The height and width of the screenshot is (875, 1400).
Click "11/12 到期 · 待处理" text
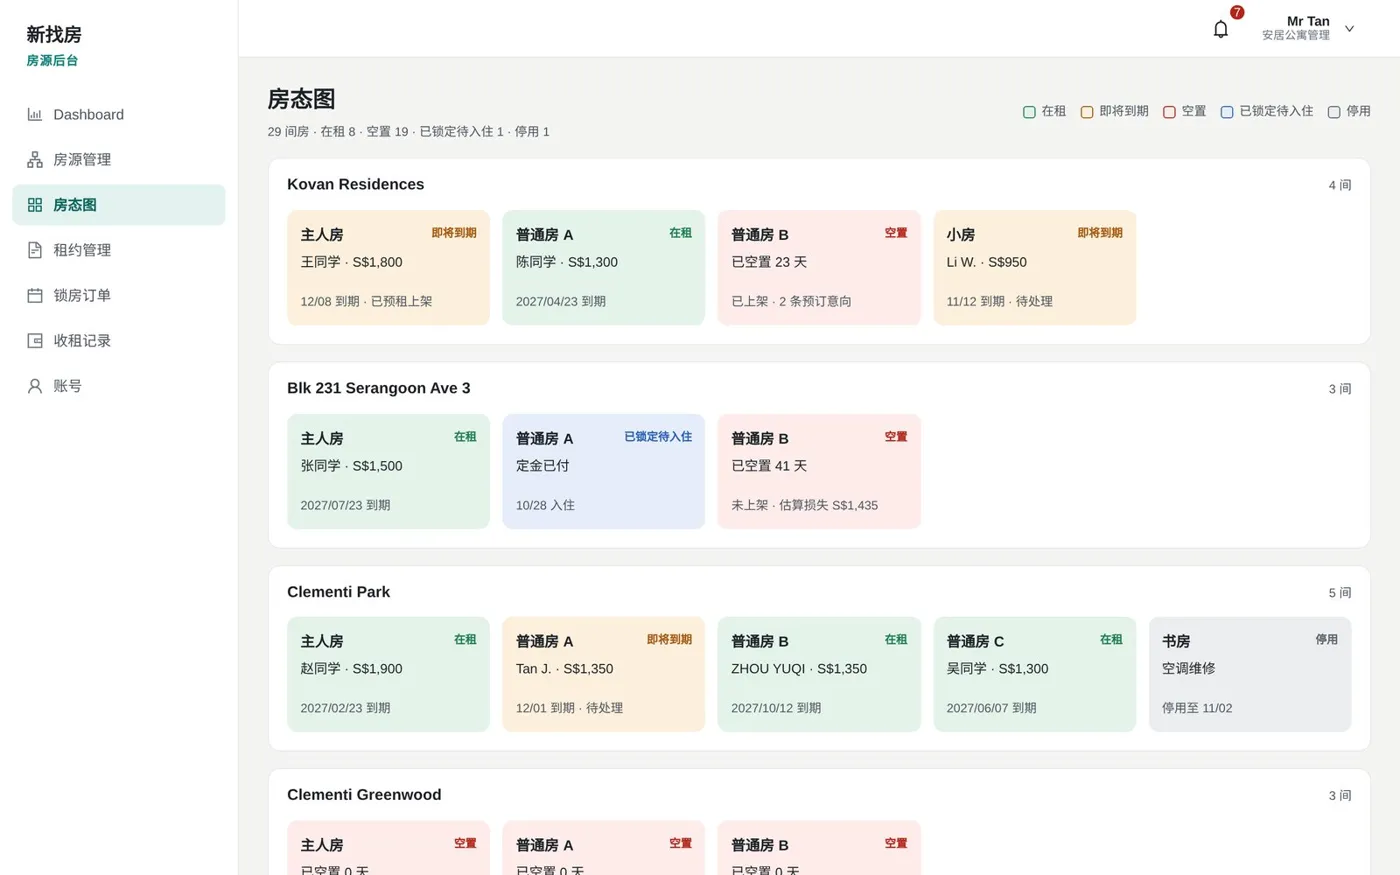(x=999, y=301)
